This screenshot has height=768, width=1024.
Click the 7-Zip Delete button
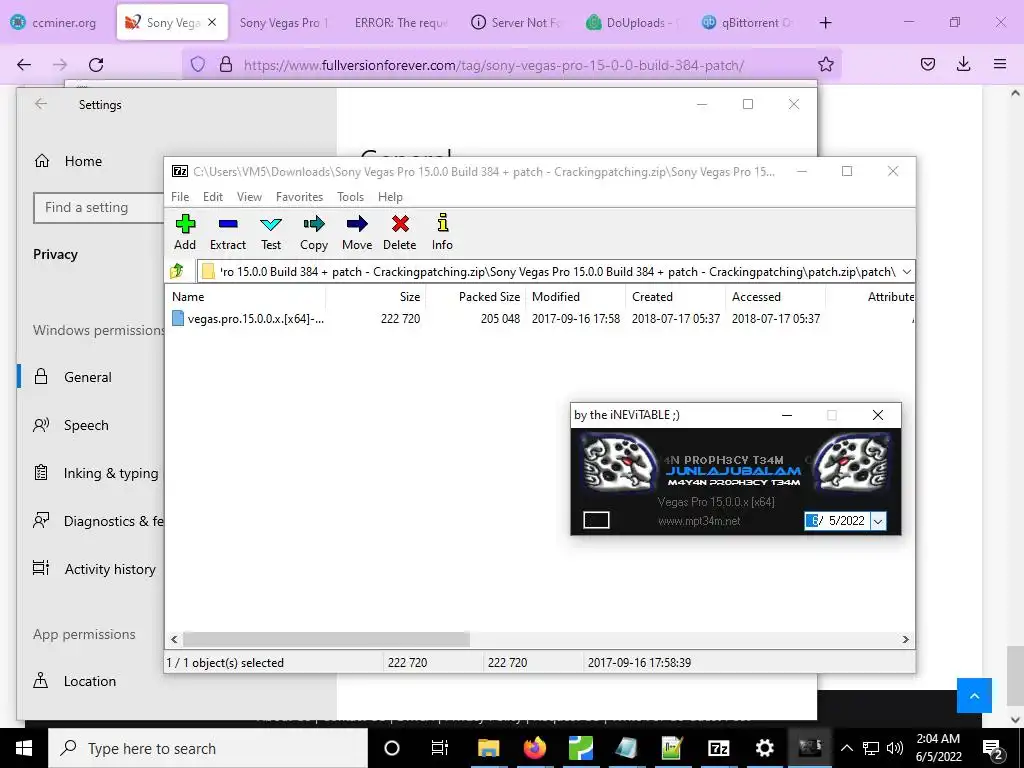[400, 232]
